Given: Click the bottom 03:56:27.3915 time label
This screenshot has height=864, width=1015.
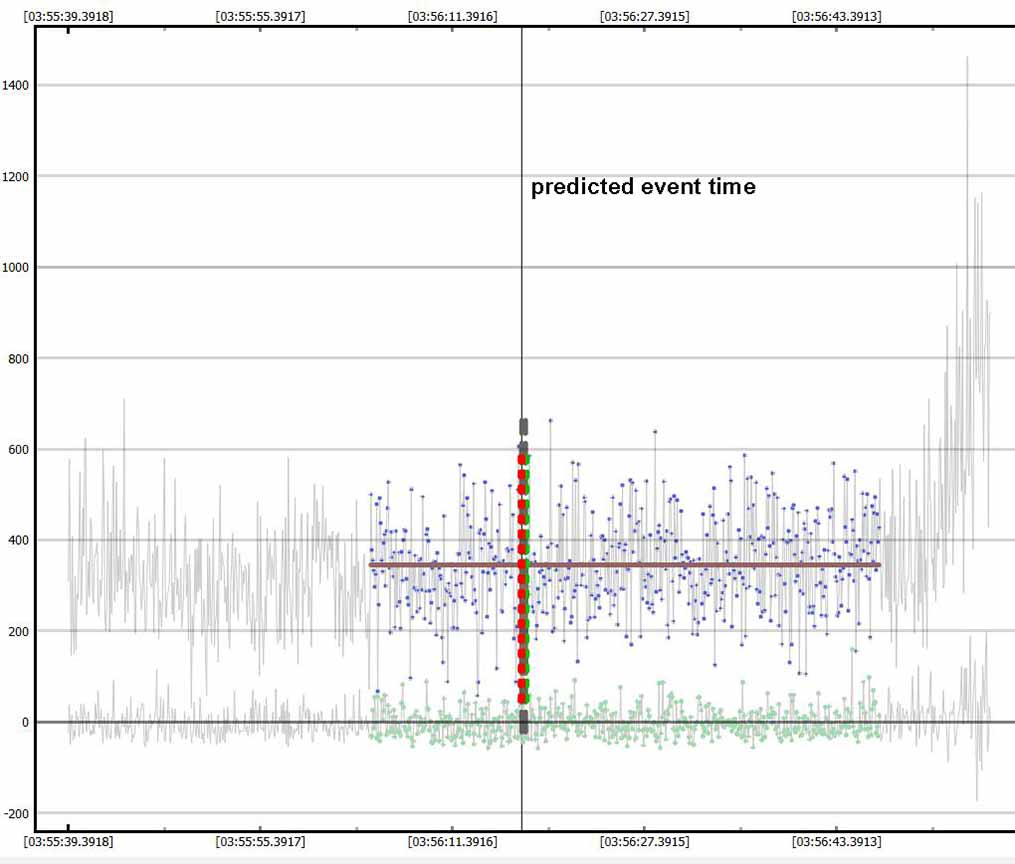Looking at the screenshot, I should (644, 841).
